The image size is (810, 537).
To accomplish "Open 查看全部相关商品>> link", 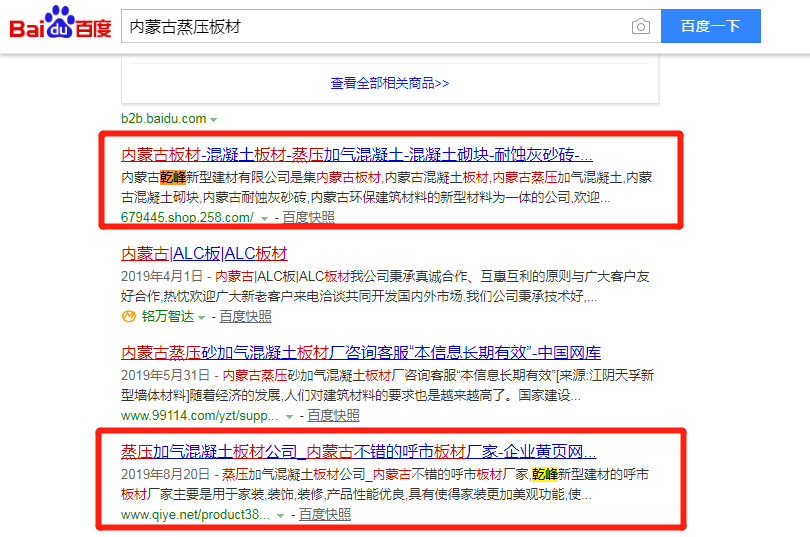I will [x=390, y=83].
